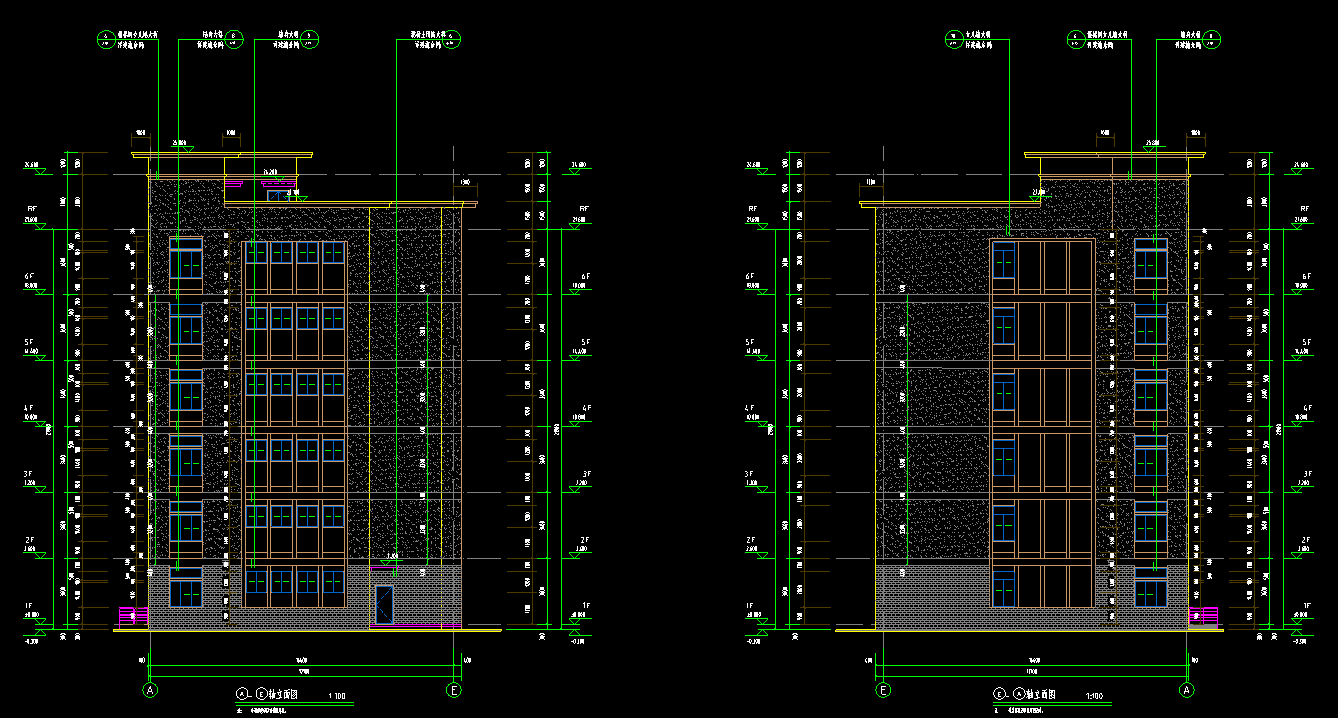Select the 1:100 scale text of left elevation

337,695
